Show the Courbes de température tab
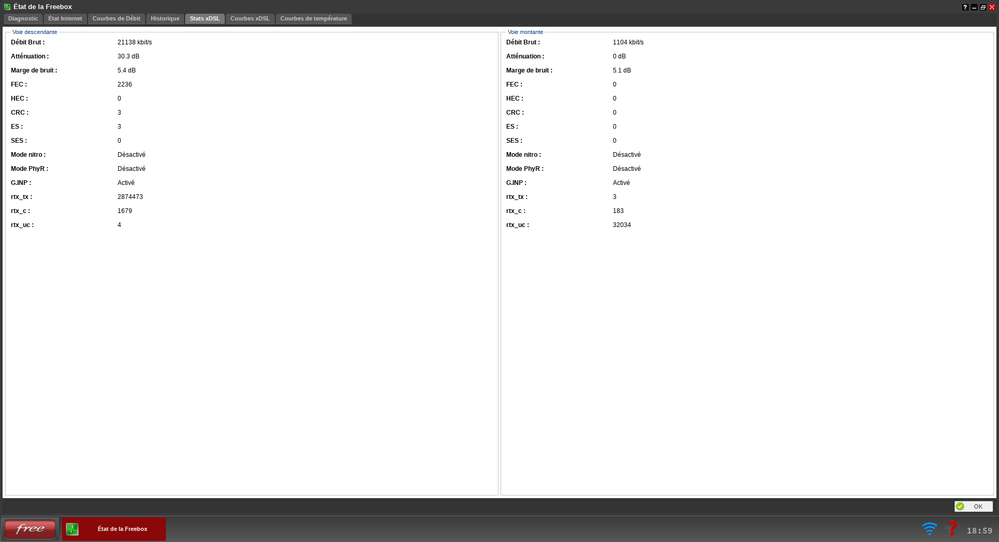The height and width of the screenshot is (542, 999). coord(313,18)
